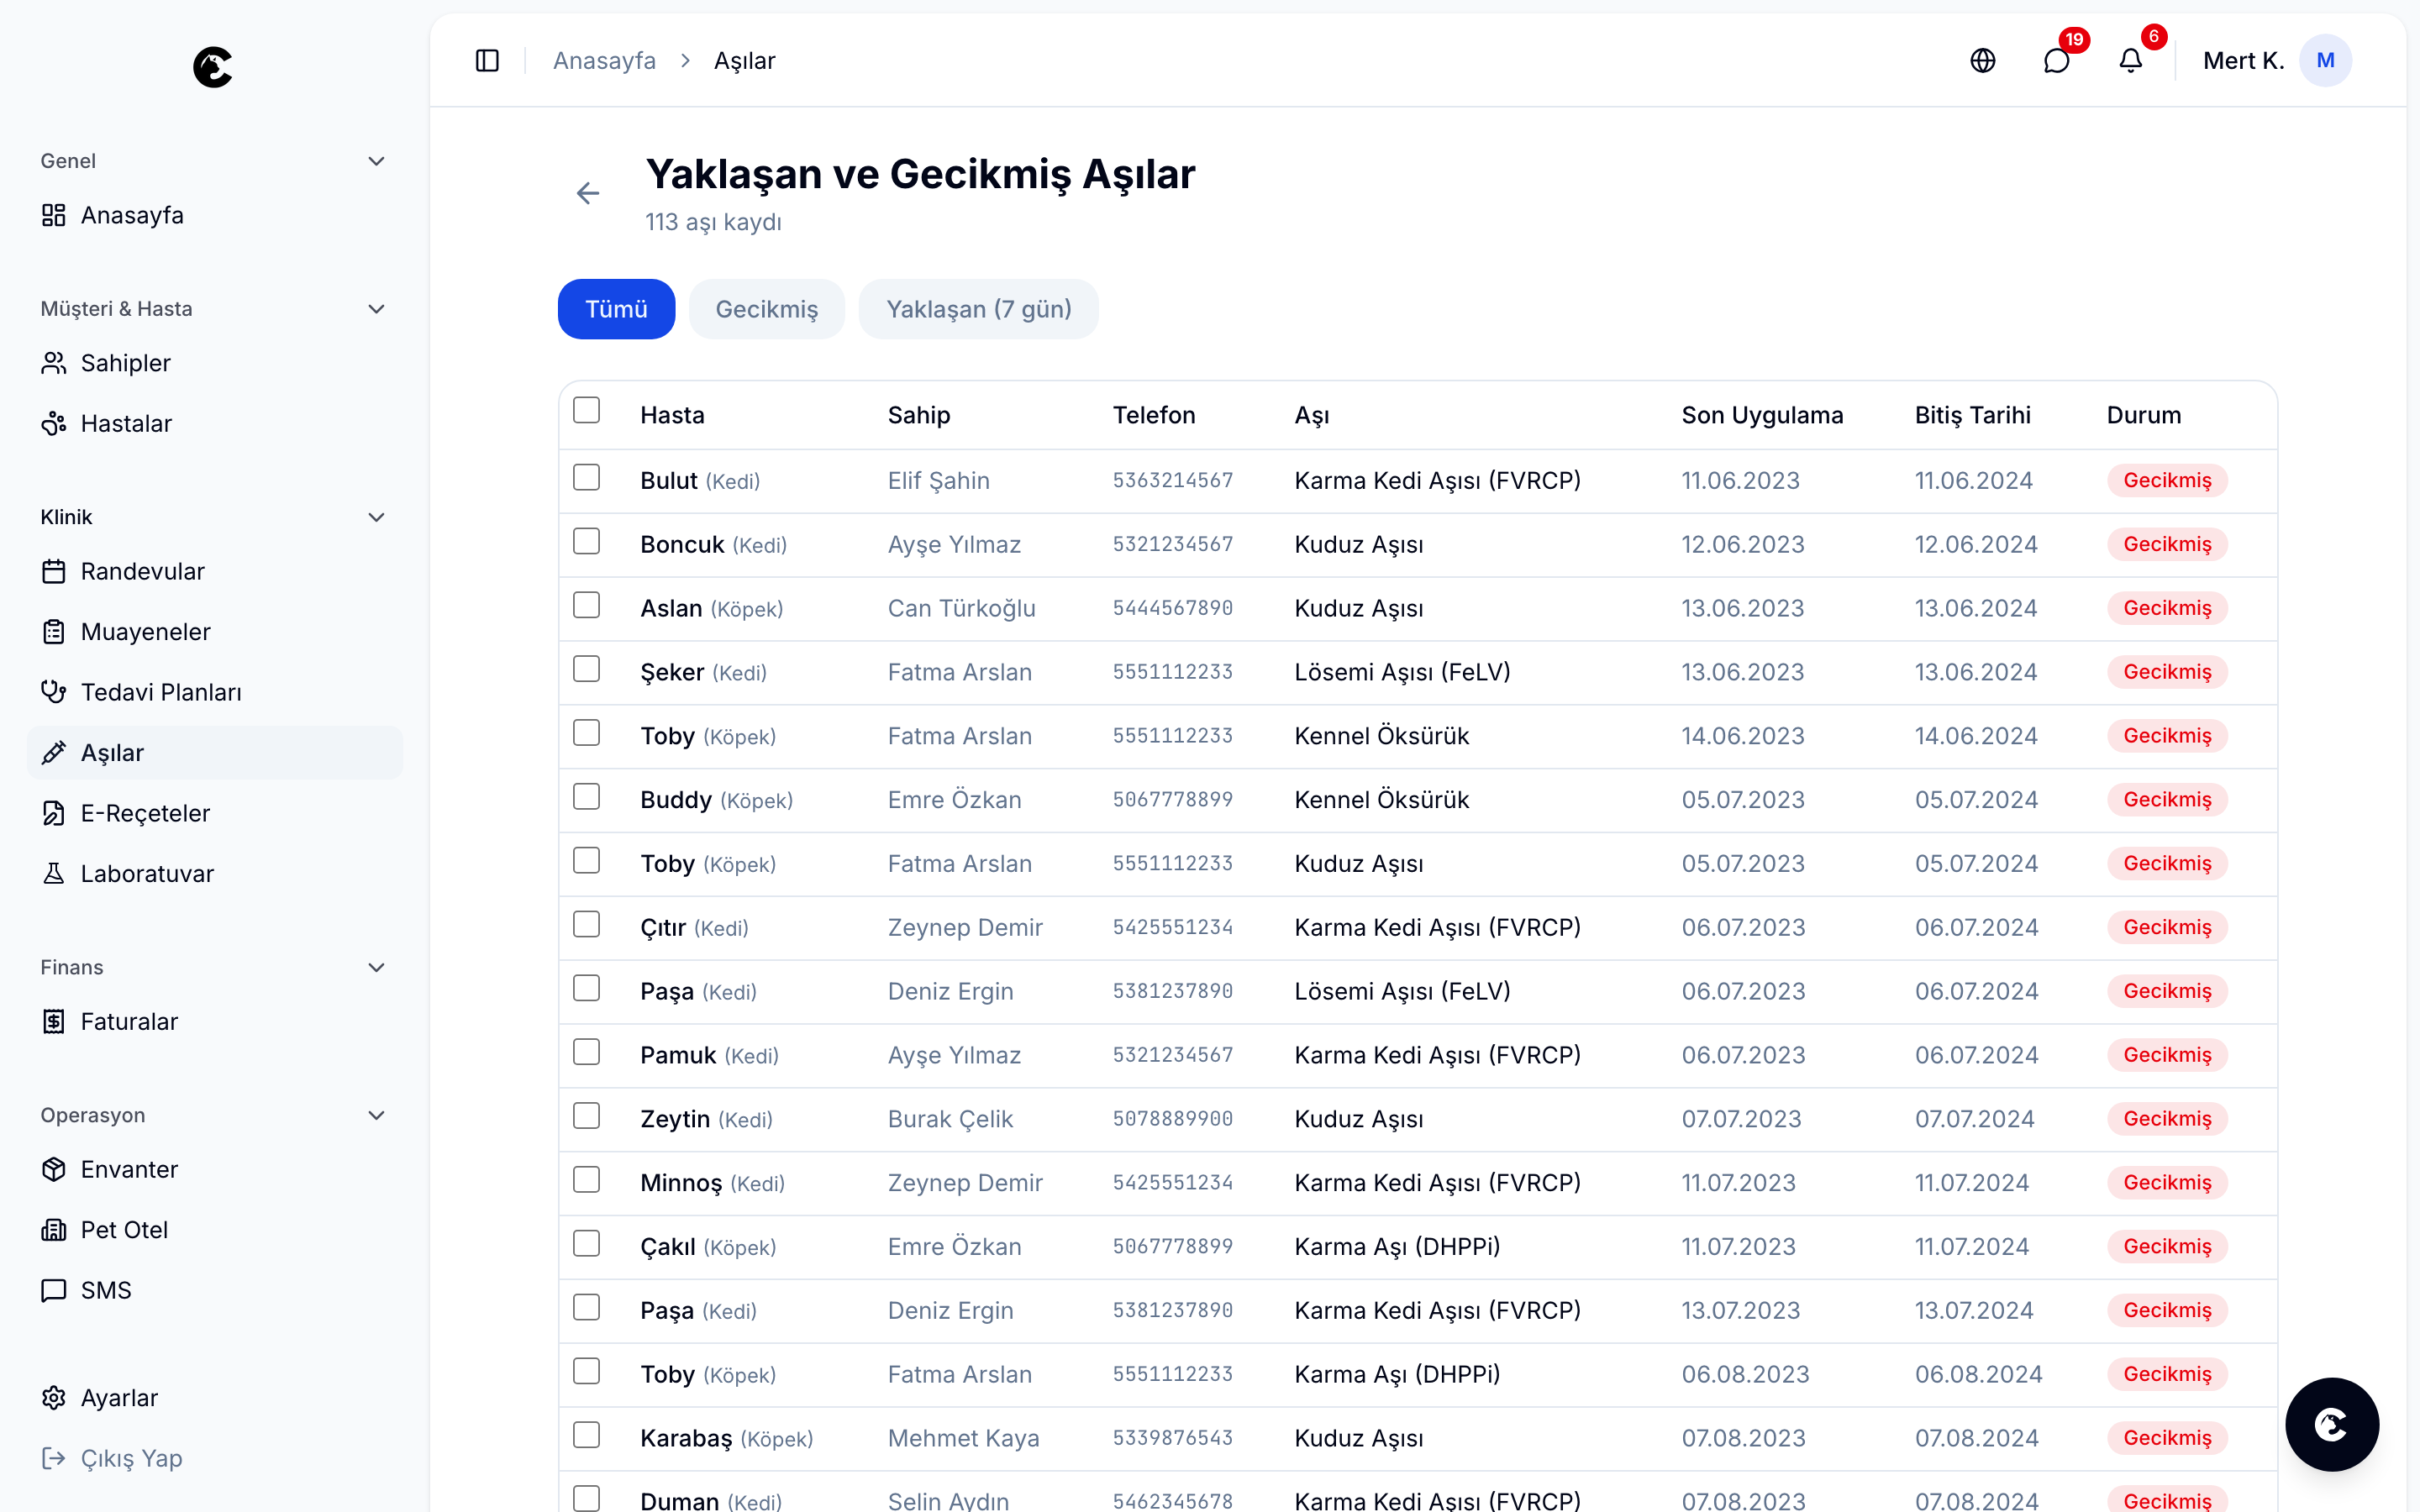Toggle the sidebar panel icon

[487, 61]
